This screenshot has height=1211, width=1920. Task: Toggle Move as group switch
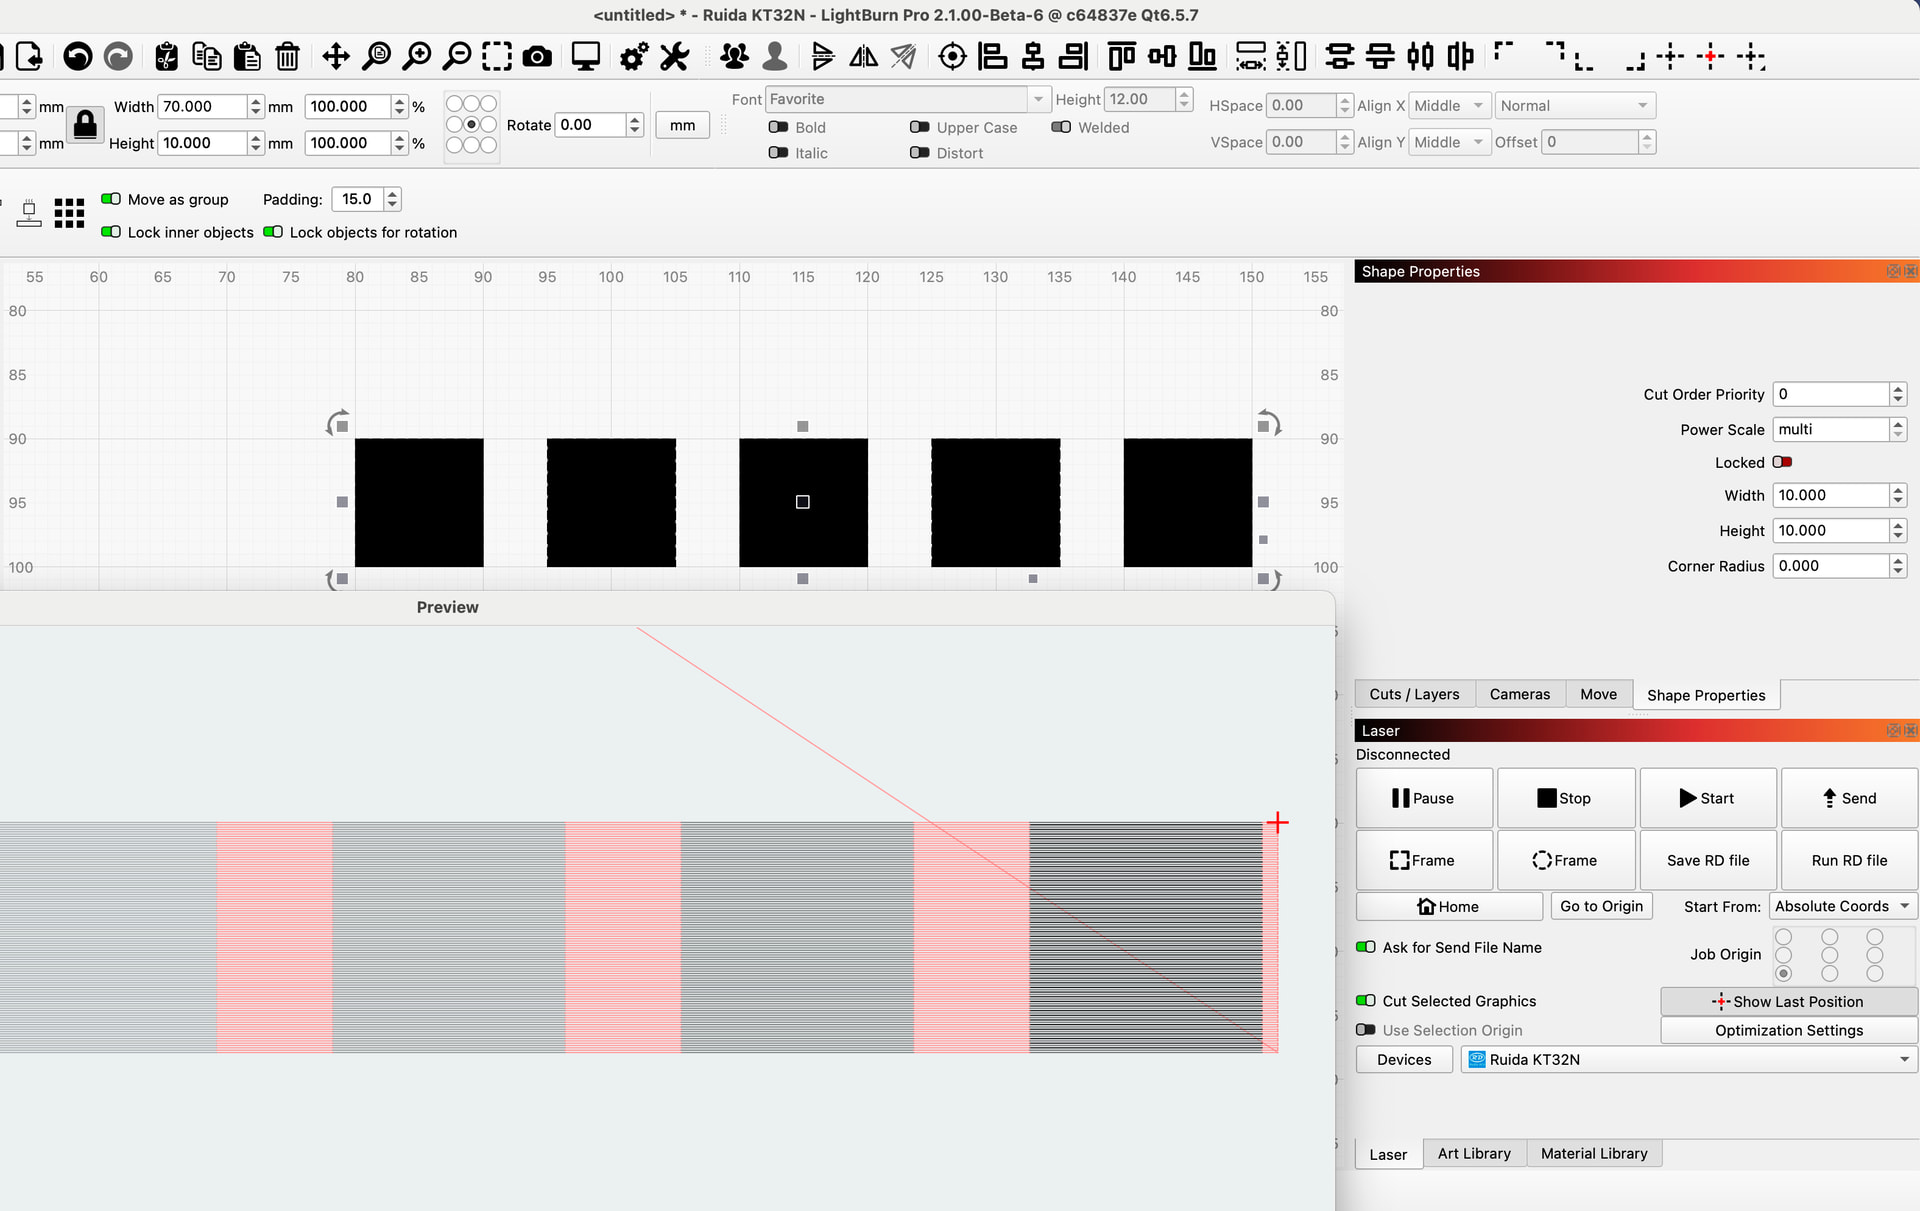(x=111, y=199)
